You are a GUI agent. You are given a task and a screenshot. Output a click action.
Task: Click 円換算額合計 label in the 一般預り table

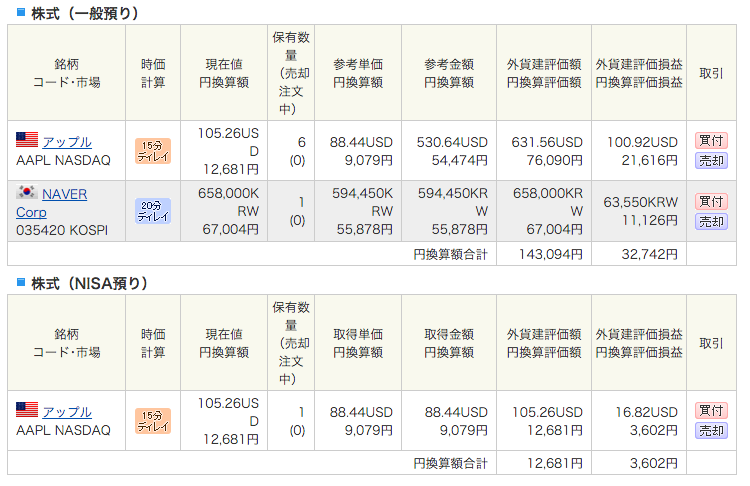[x=450, y=254]
